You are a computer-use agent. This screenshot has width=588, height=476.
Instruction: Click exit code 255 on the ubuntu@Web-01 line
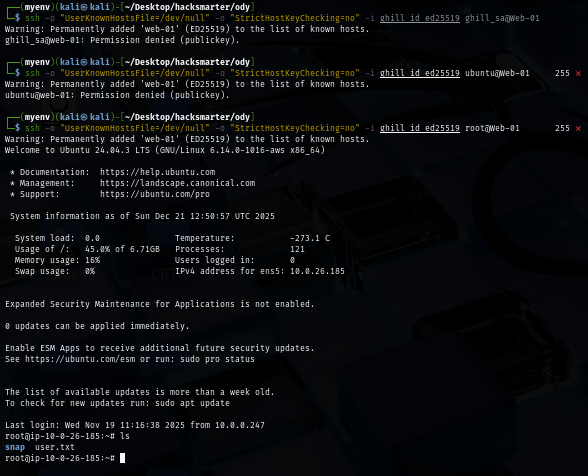click(562, 73)
